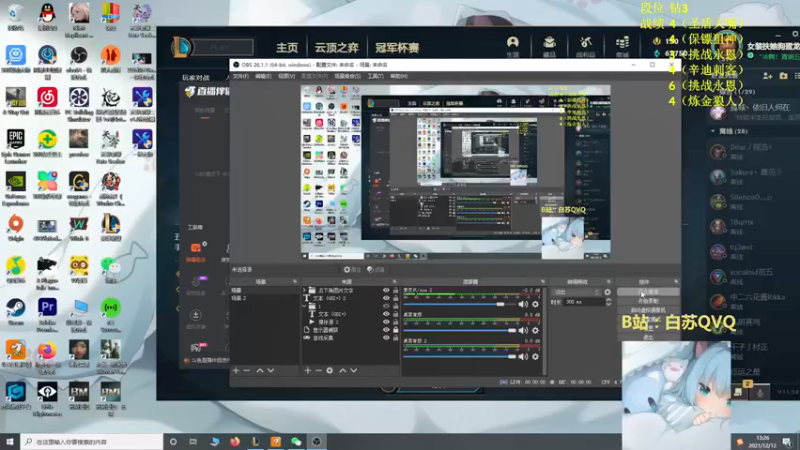
Task: Open WeChat from the taskbar
Action: pyautogui.click(x=296, y=441)
